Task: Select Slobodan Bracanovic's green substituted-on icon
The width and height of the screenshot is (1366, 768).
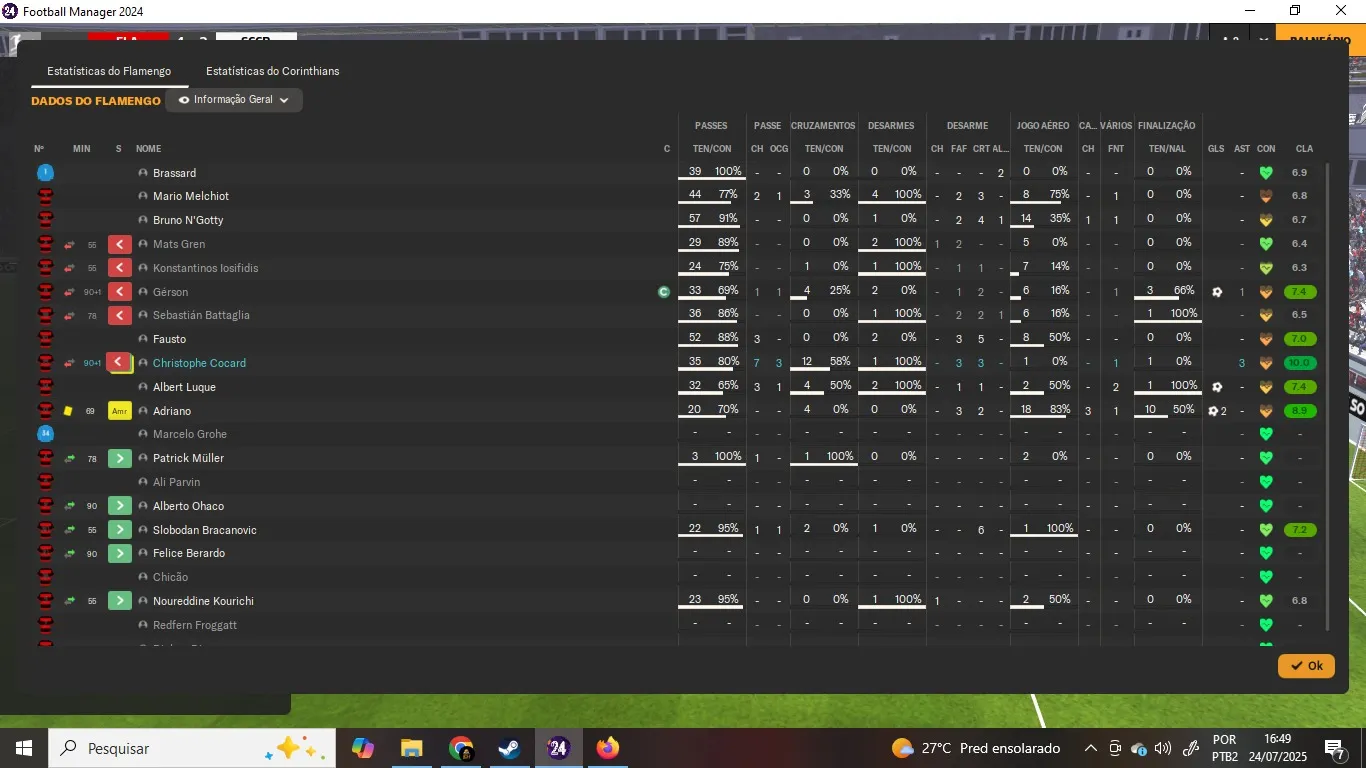Action: tap(120, 530)
